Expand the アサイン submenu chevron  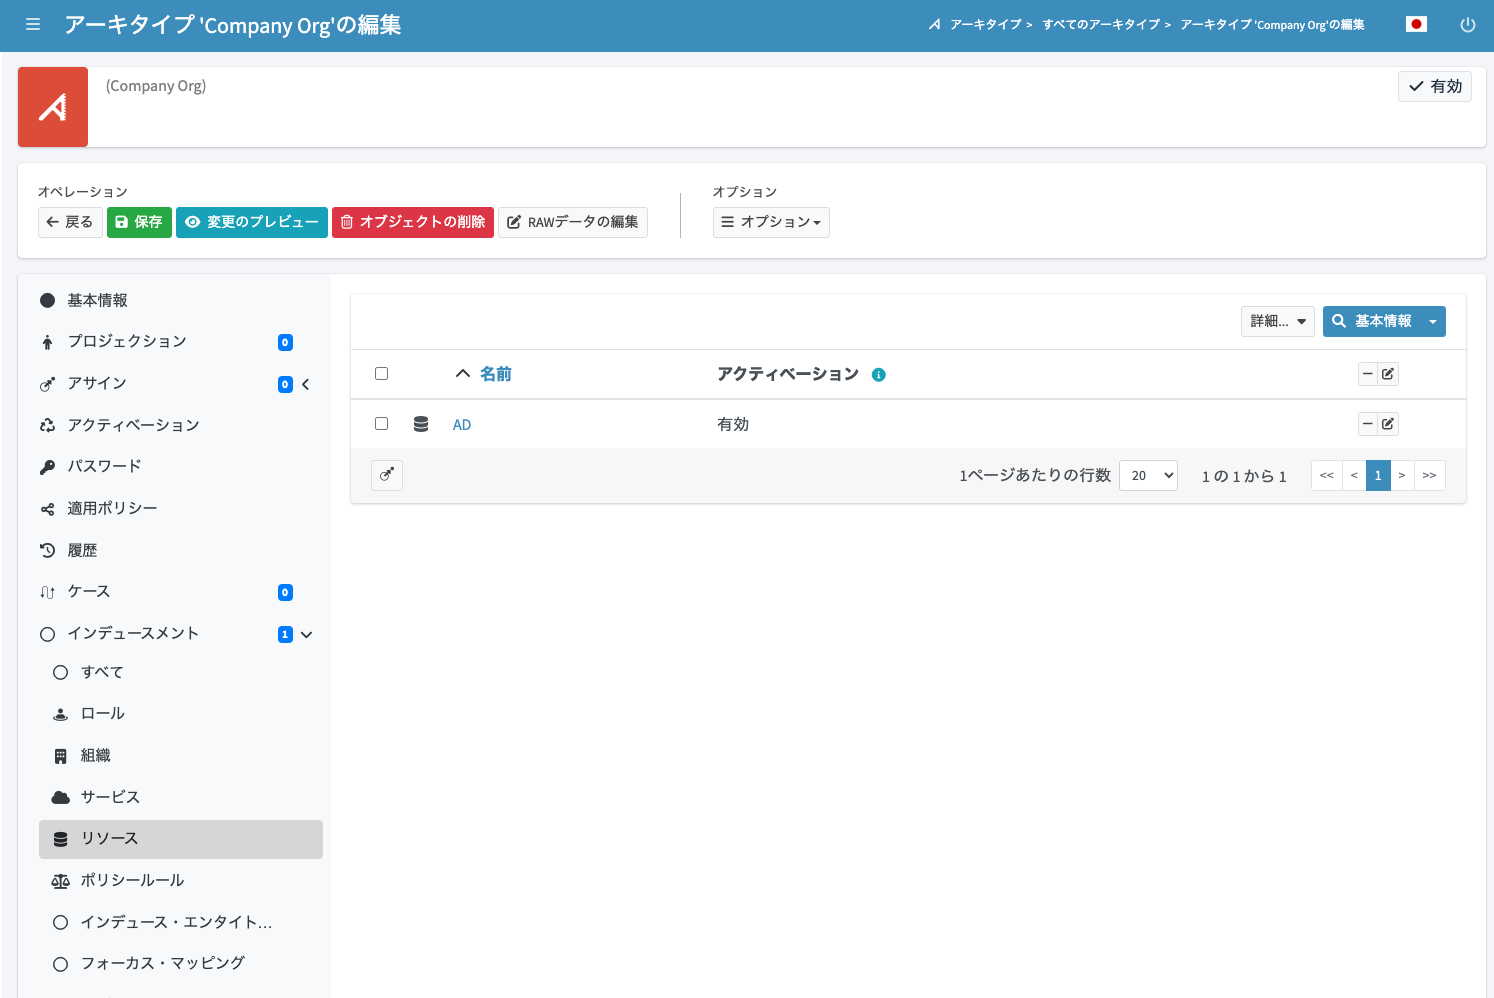(306, 384)
